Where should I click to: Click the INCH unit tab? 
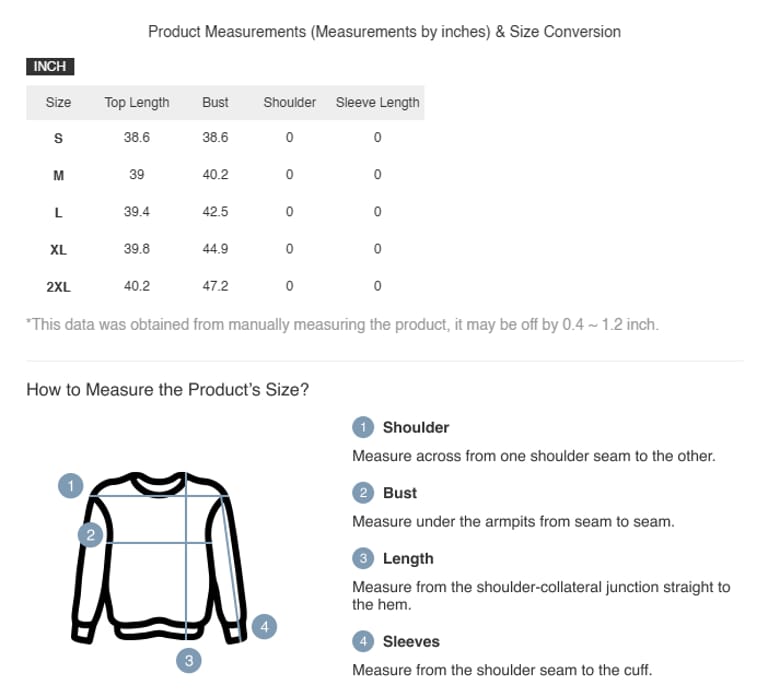point(50,66)
